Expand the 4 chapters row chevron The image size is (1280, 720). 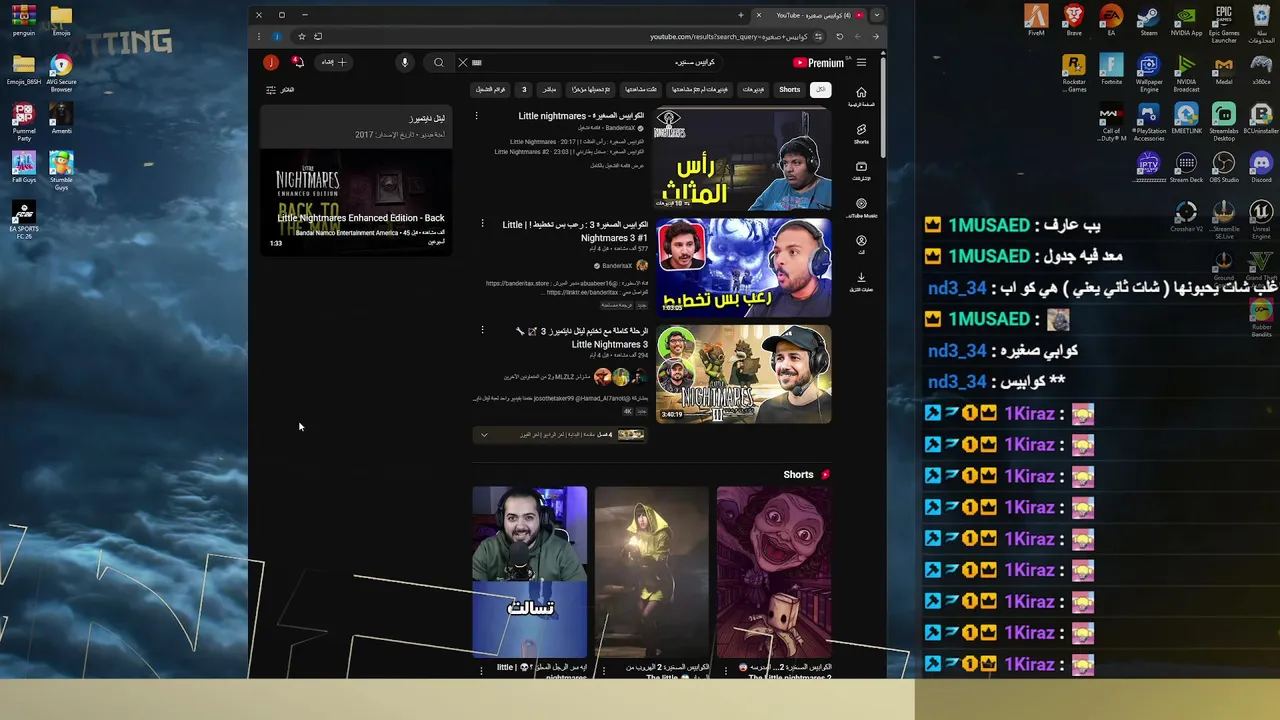click(484, 435)
